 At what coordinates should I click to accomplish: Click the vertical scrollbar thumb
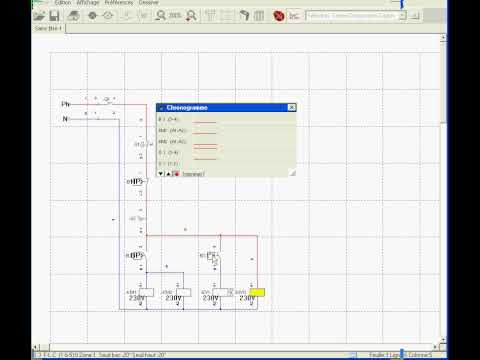443,83
